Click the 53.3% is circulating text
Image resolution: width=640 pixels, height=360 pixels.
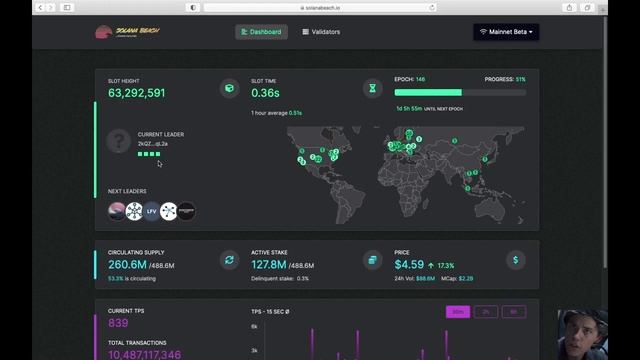coord(132,278)
